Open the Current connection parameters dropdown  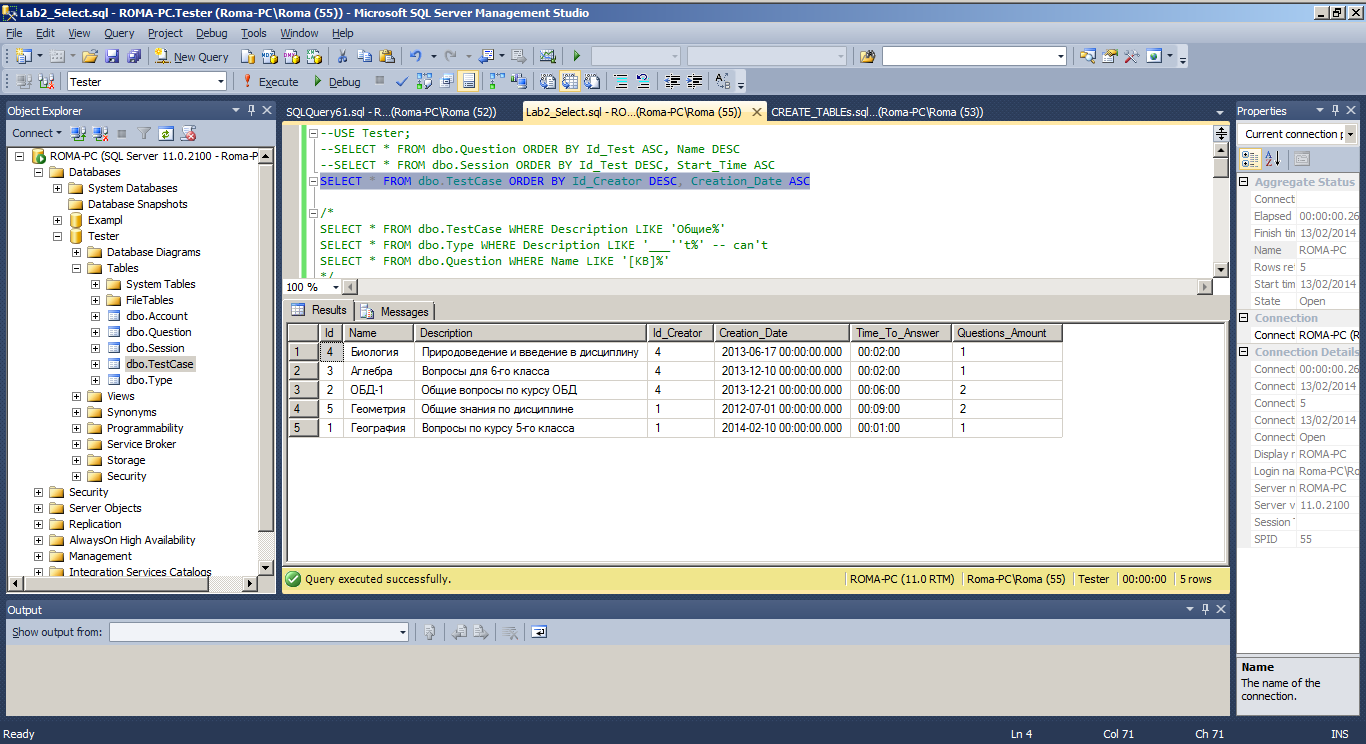click(x=1350, y=134)
